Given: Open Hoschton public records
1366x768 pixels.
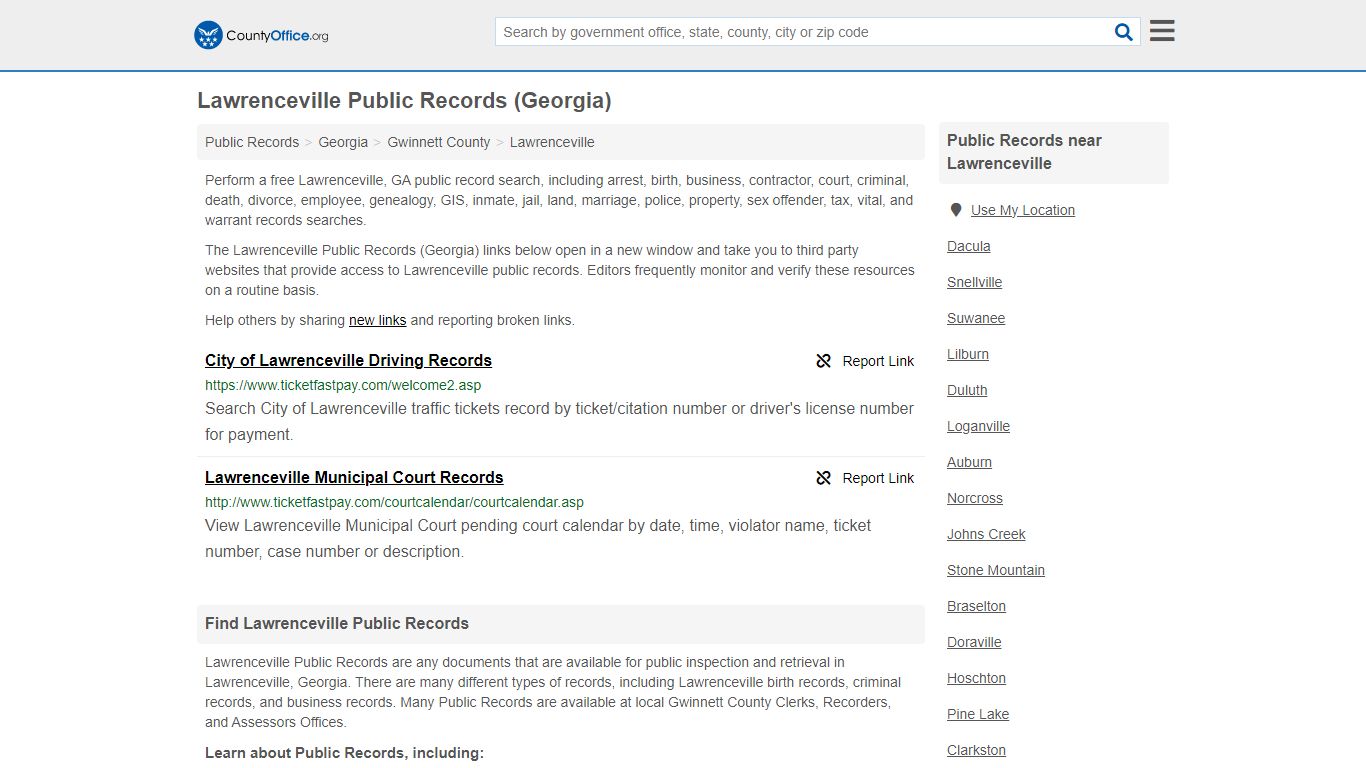Looking at the screenshot, I should (x=976, y=678).
